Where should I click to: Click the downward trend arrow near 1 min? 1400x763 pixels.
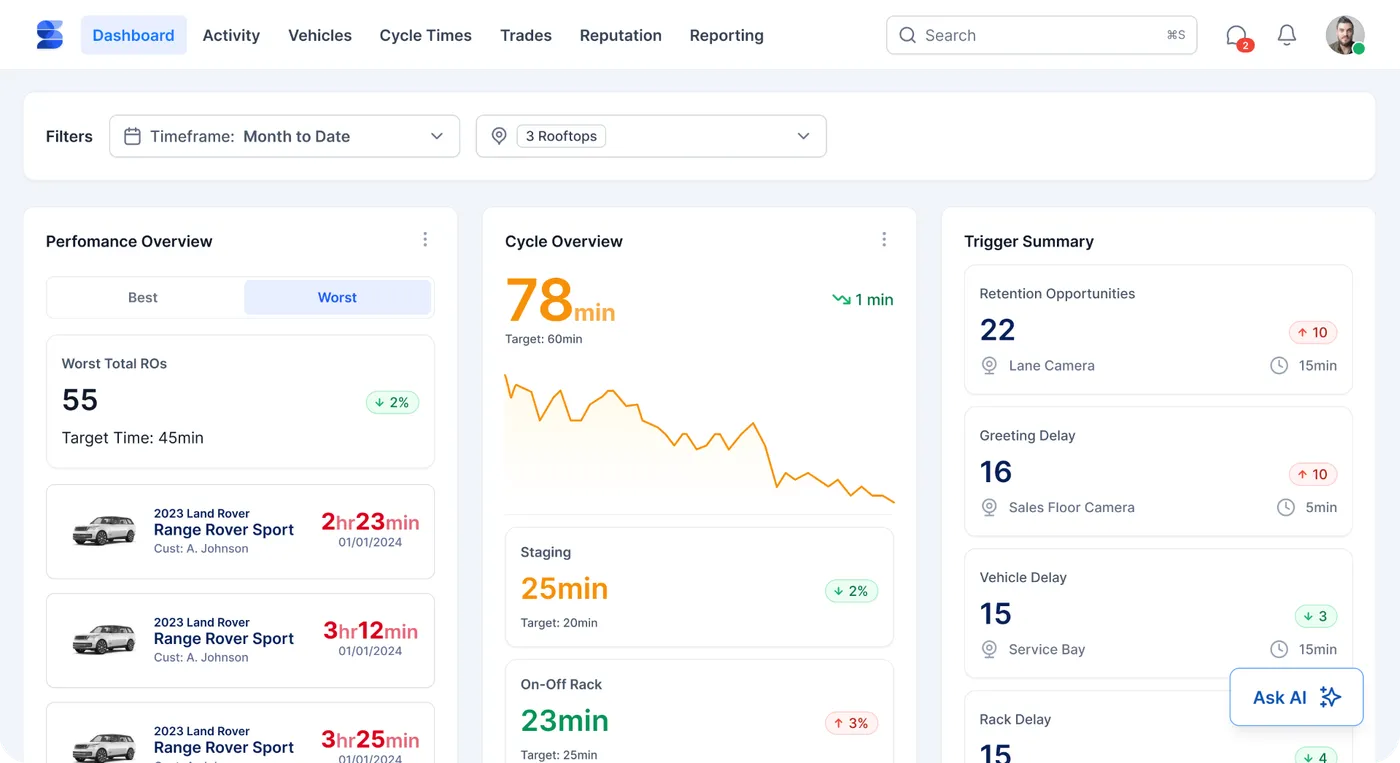tap(841, 299)
